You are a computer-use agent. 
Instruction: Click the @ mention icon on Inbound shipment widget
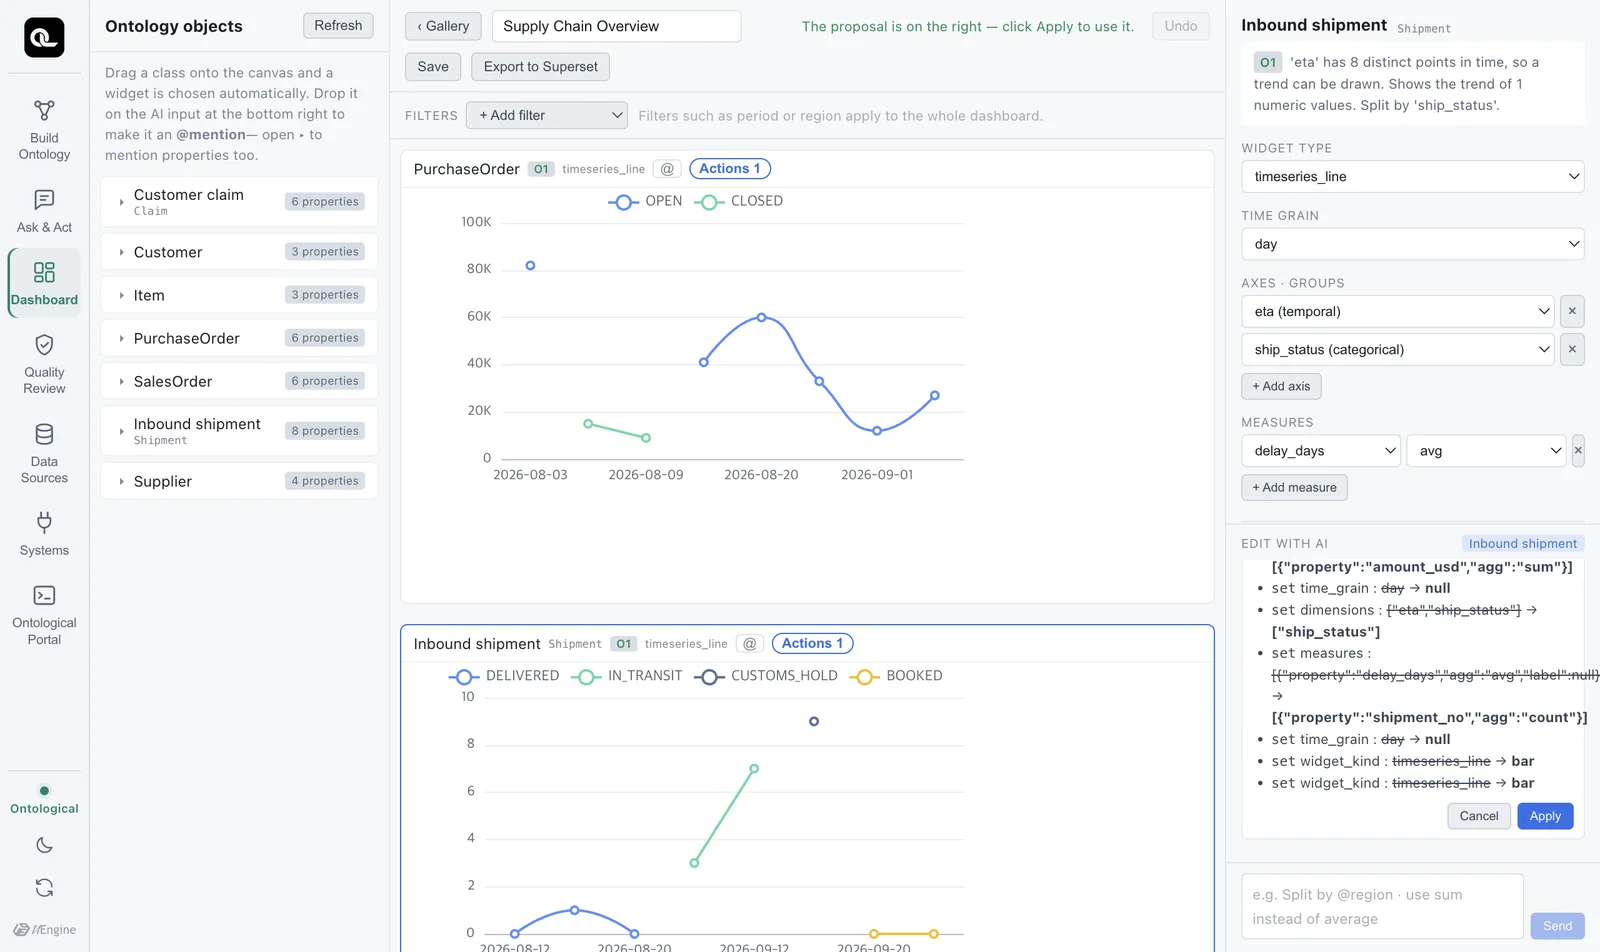[750, 644]
